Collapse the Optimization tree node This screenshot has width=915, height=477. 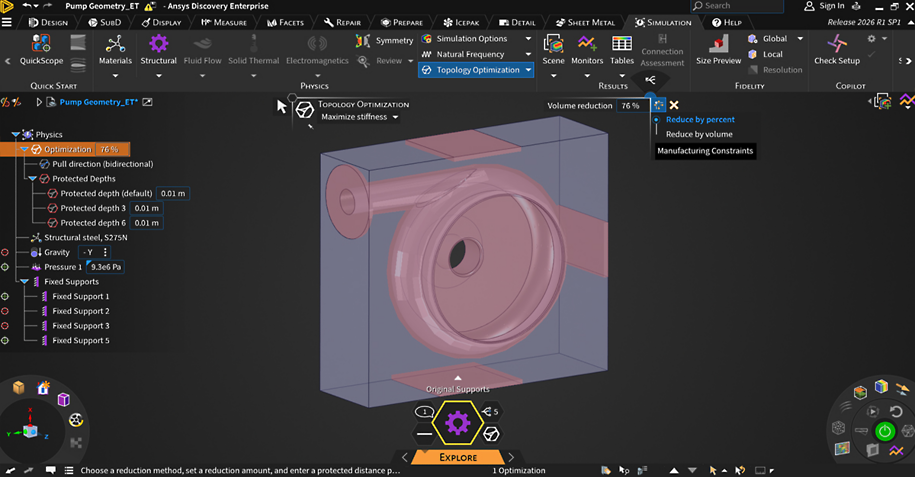coord(25,149)
